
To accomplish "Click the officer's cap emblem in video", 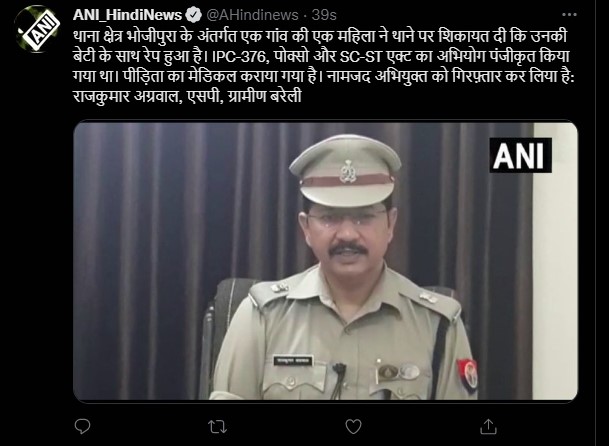I will [348, 171].
